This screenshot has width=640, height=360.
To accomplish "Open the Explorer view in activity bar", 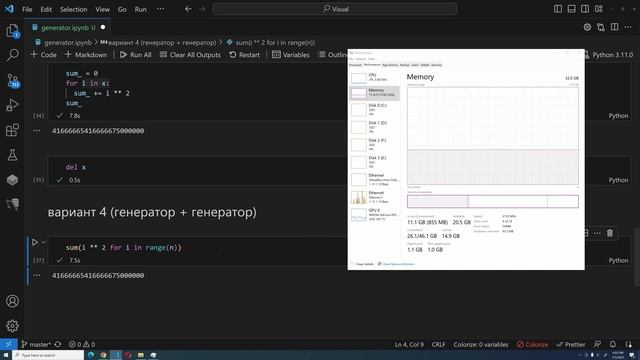I will (x=12, y=31).
